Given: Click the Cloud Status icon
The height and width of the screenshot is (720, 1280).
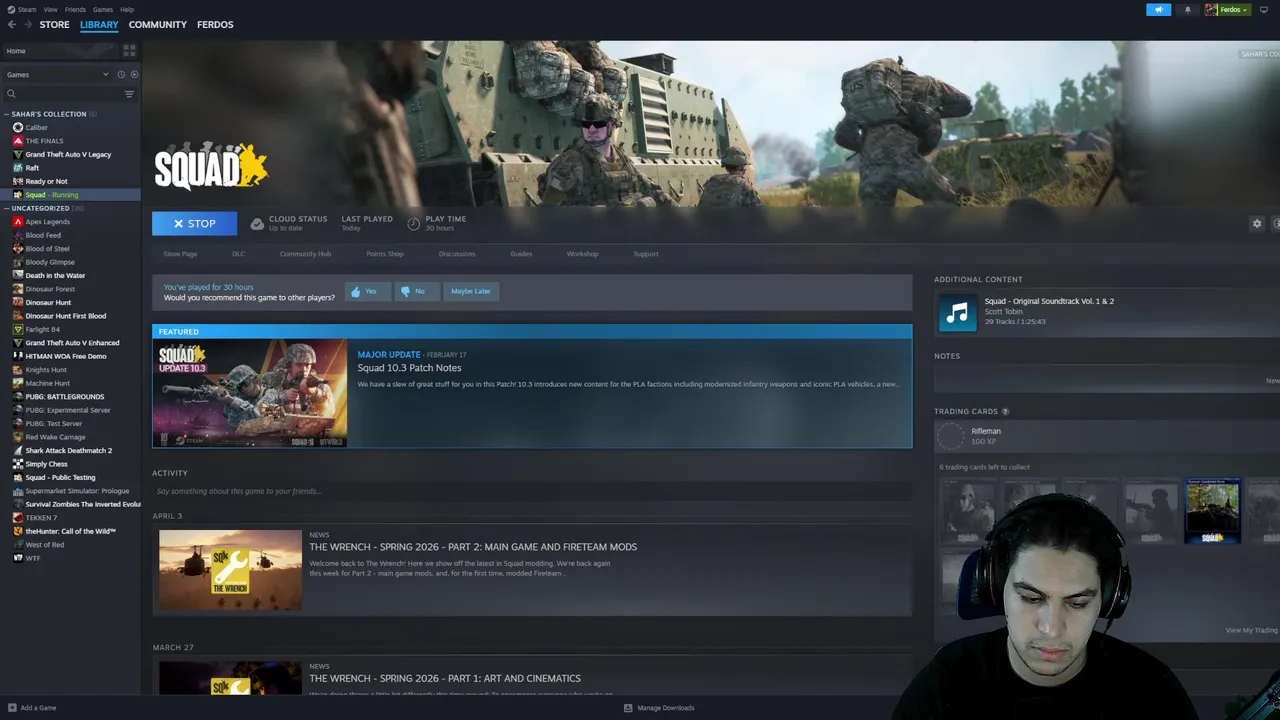Looking at the screenshot, I should 257,223.
